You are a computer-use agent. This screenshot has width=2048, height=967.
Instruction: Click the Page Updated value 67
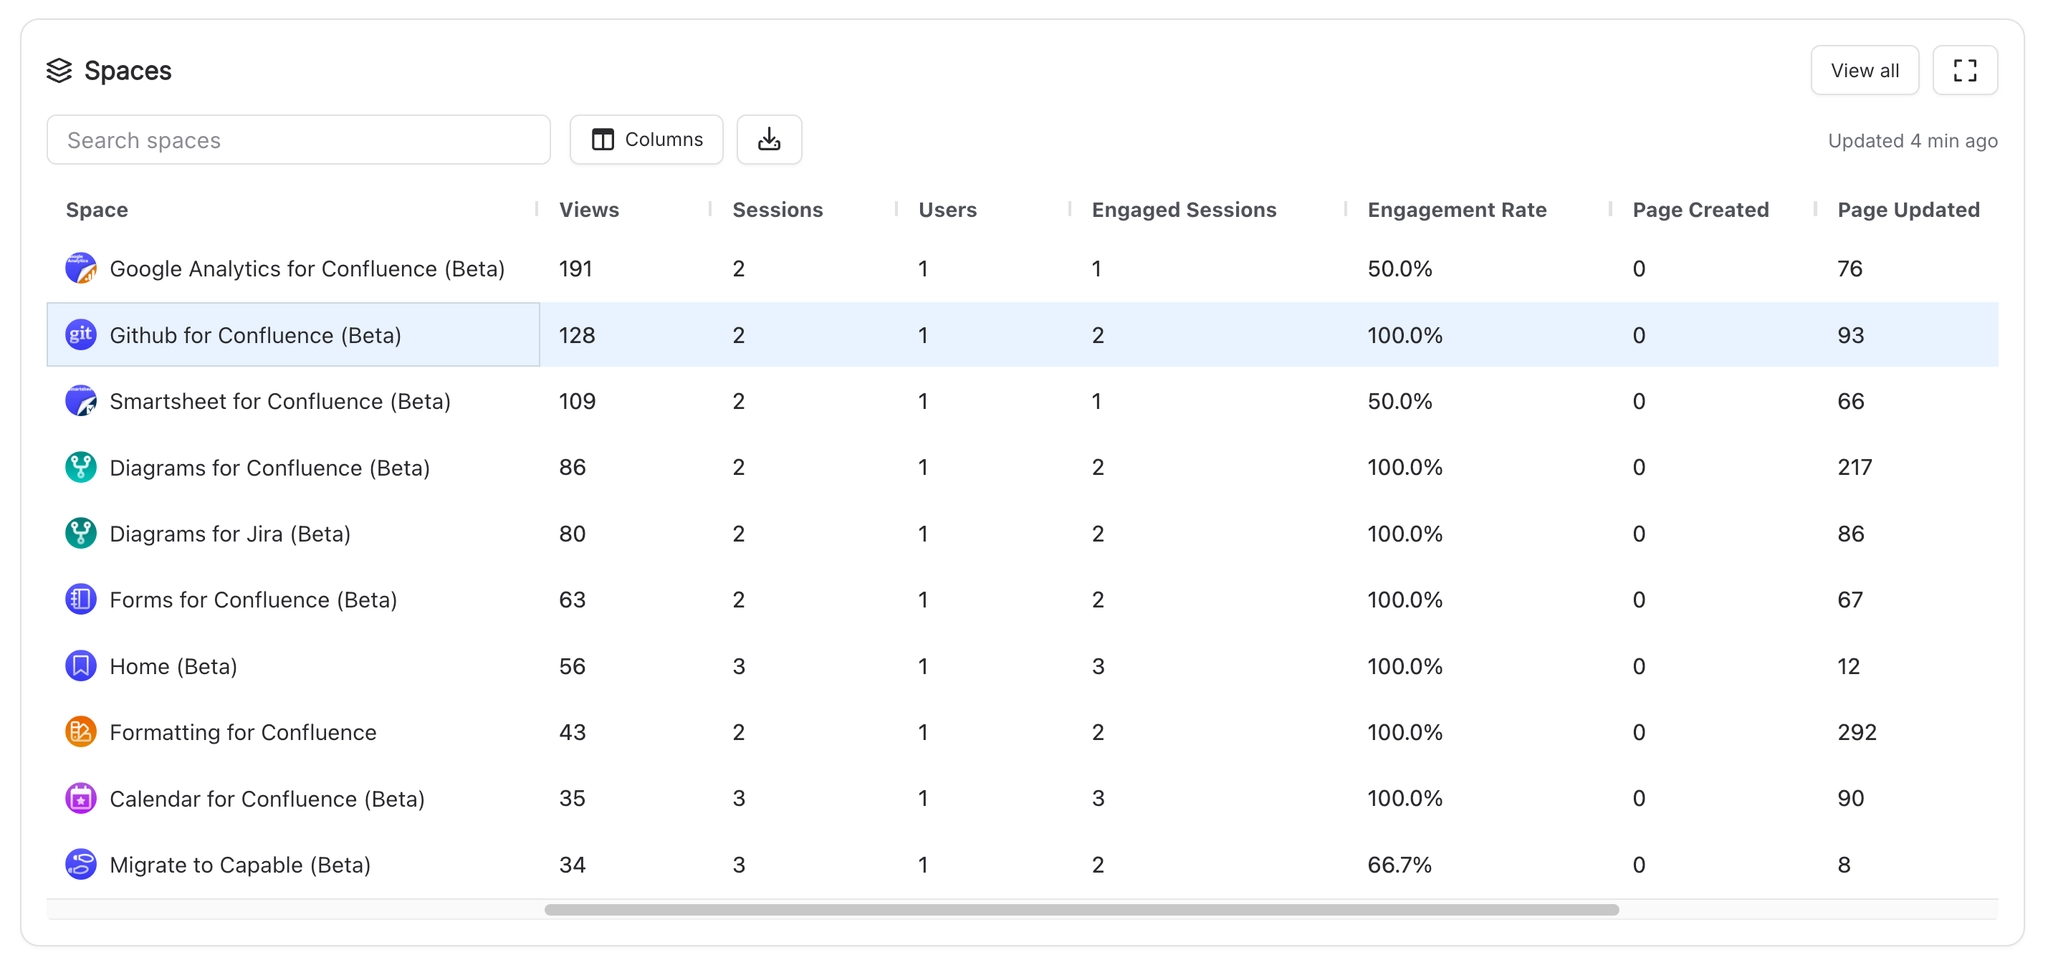pyautogui.click(x=1850, y=600)
